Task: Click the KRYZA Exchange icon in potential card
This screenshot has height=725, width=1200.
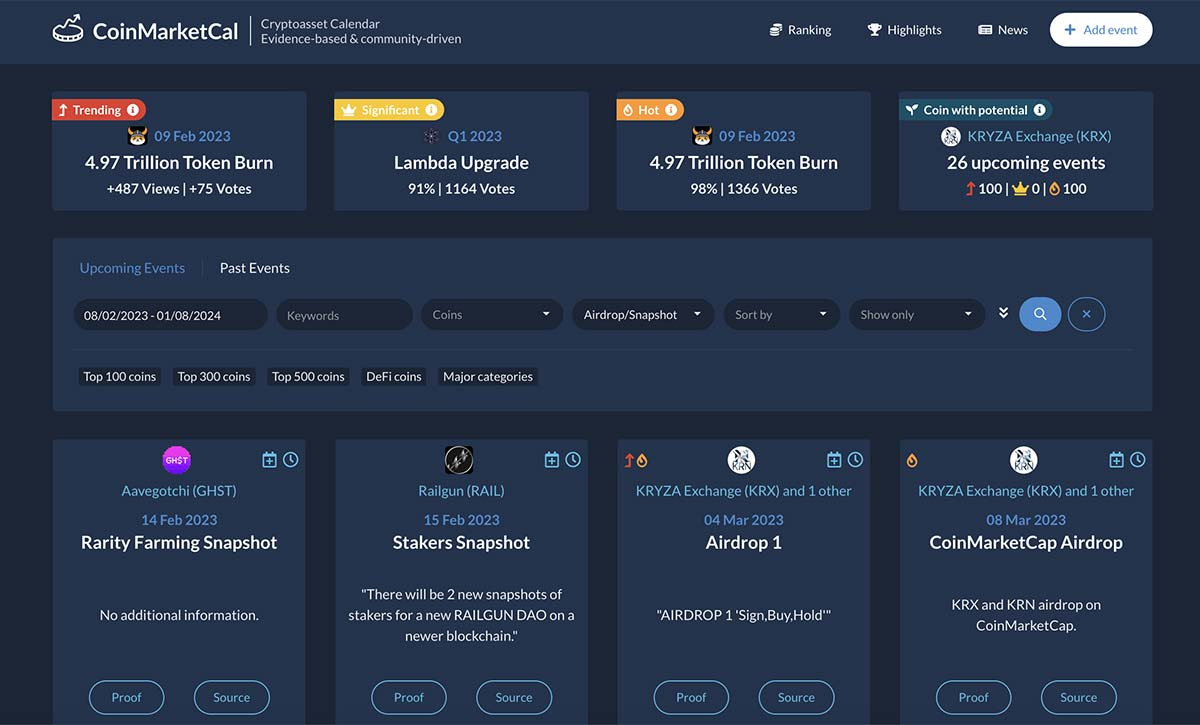Action: click(951, 136)
